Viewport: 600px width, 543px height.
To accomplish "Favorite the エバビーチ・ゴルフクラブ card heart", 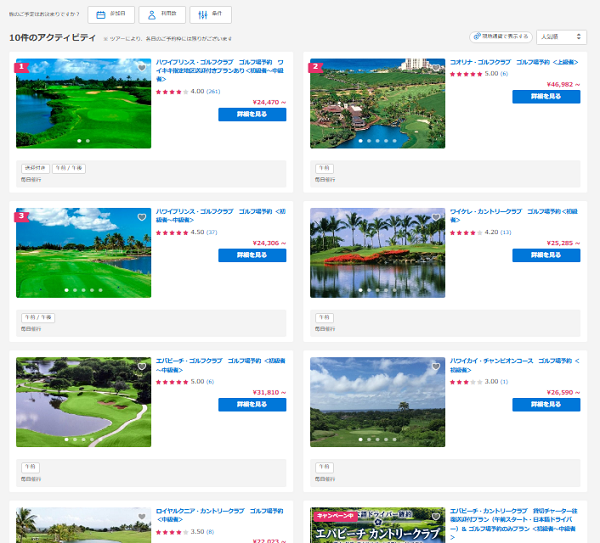I will (142, 367).
